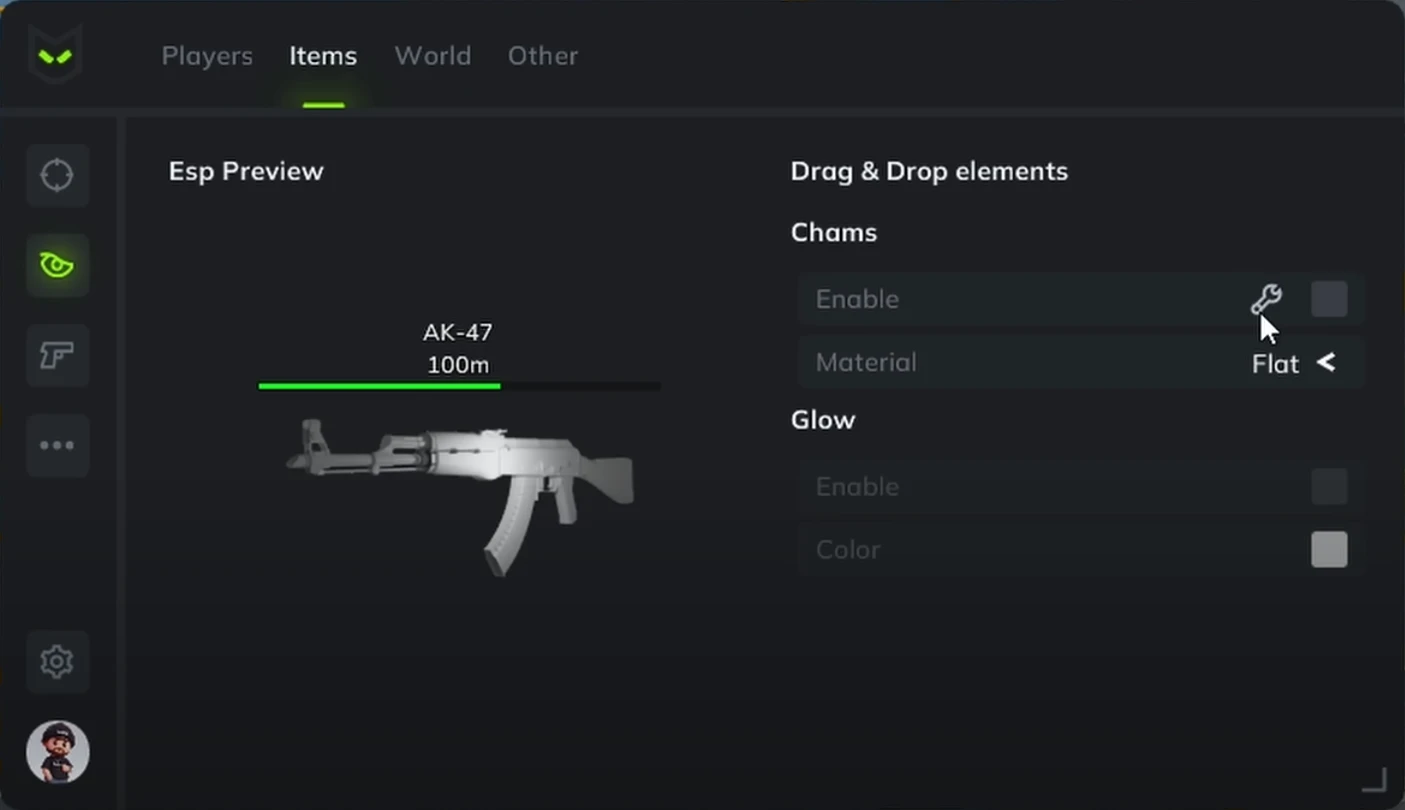
Task: Click the user avatar profile picture
Action: click(x=57, y=752)
